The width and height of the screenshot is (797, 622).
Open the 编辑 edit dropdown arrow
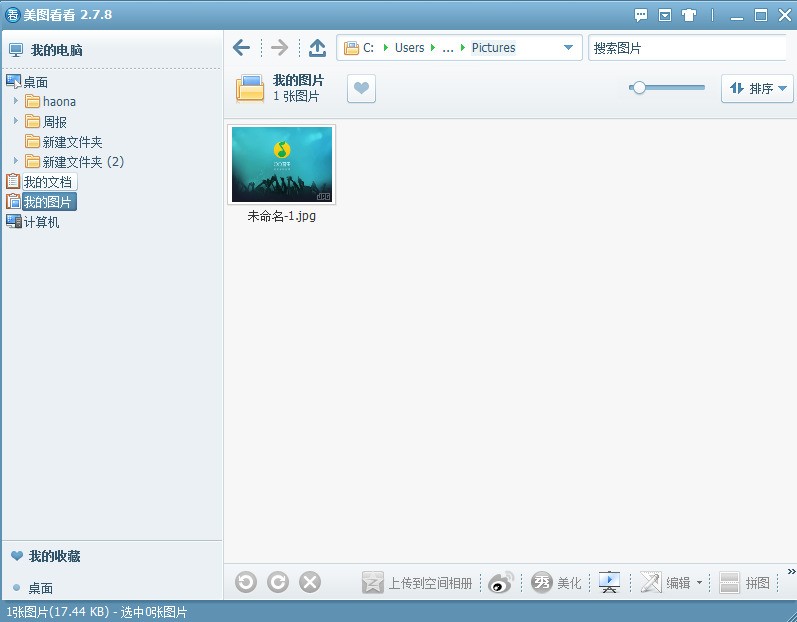tap(699, 583)
